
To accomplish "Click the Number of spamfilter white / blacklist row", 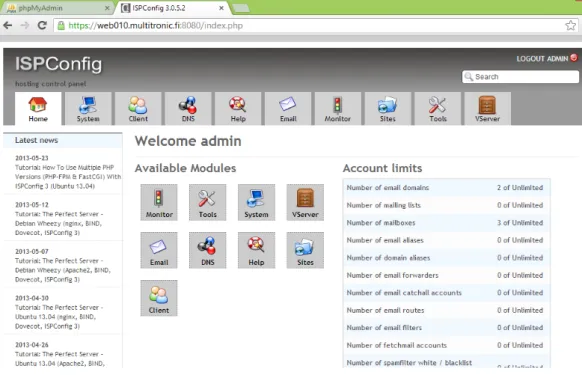I will (x=447, y=361).
